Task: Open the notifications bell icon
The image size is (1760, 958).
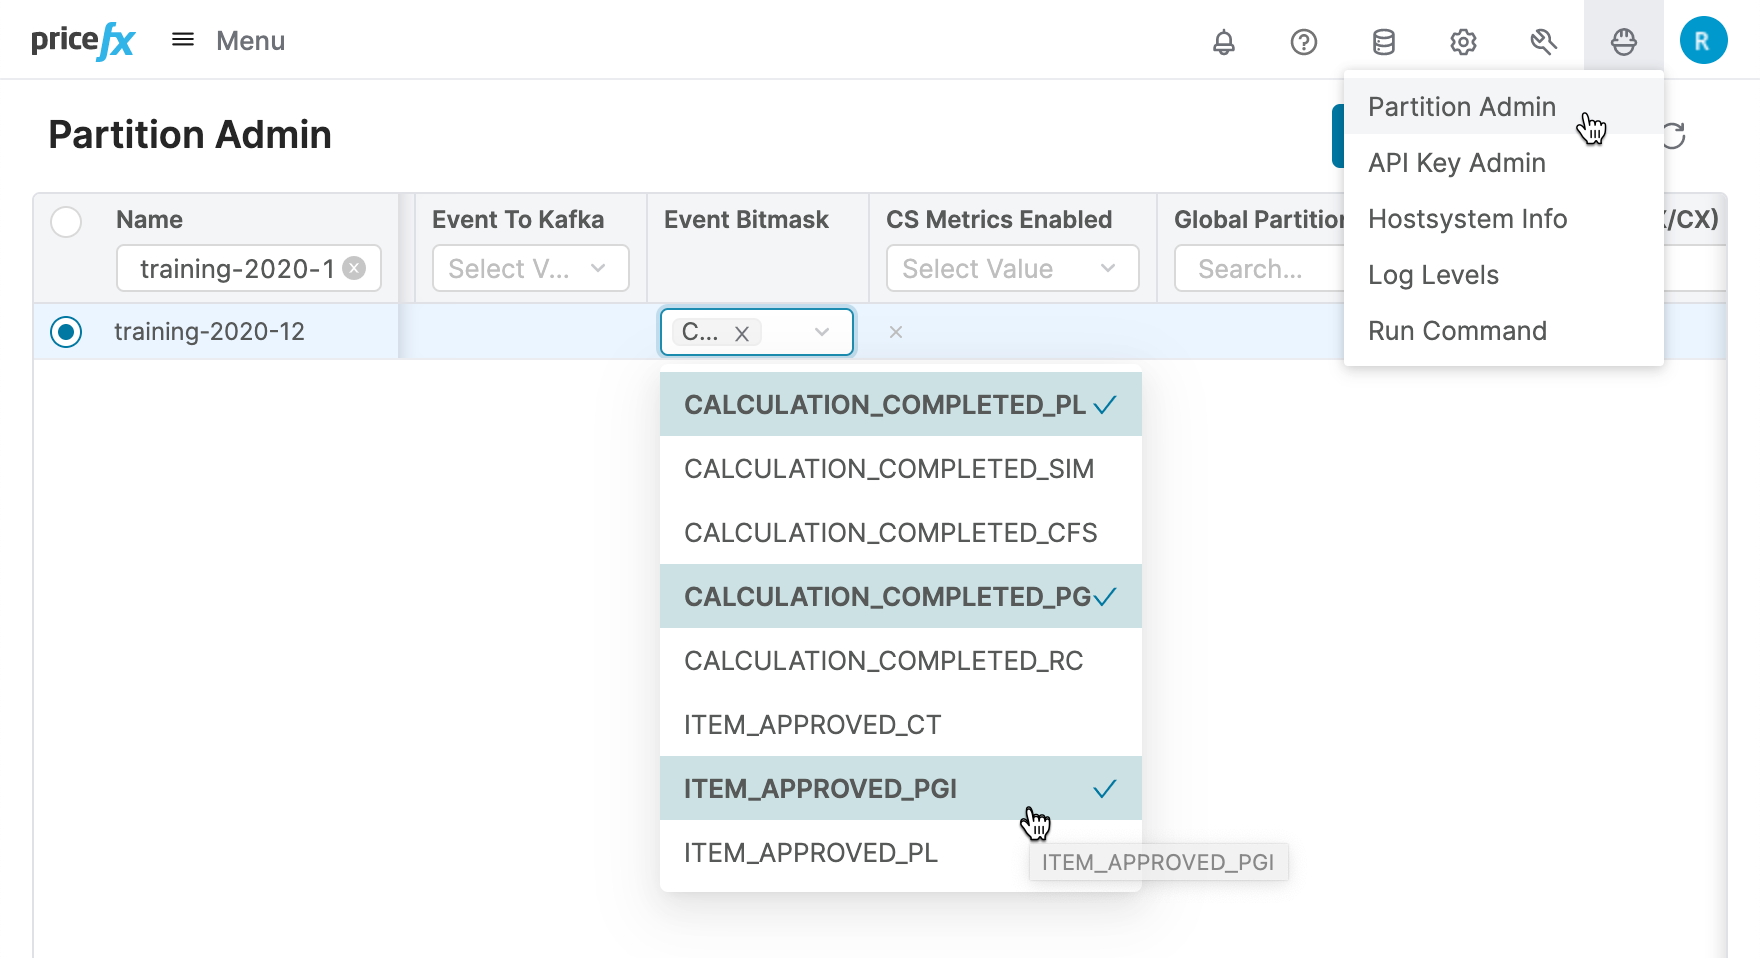Action: 1224,41
